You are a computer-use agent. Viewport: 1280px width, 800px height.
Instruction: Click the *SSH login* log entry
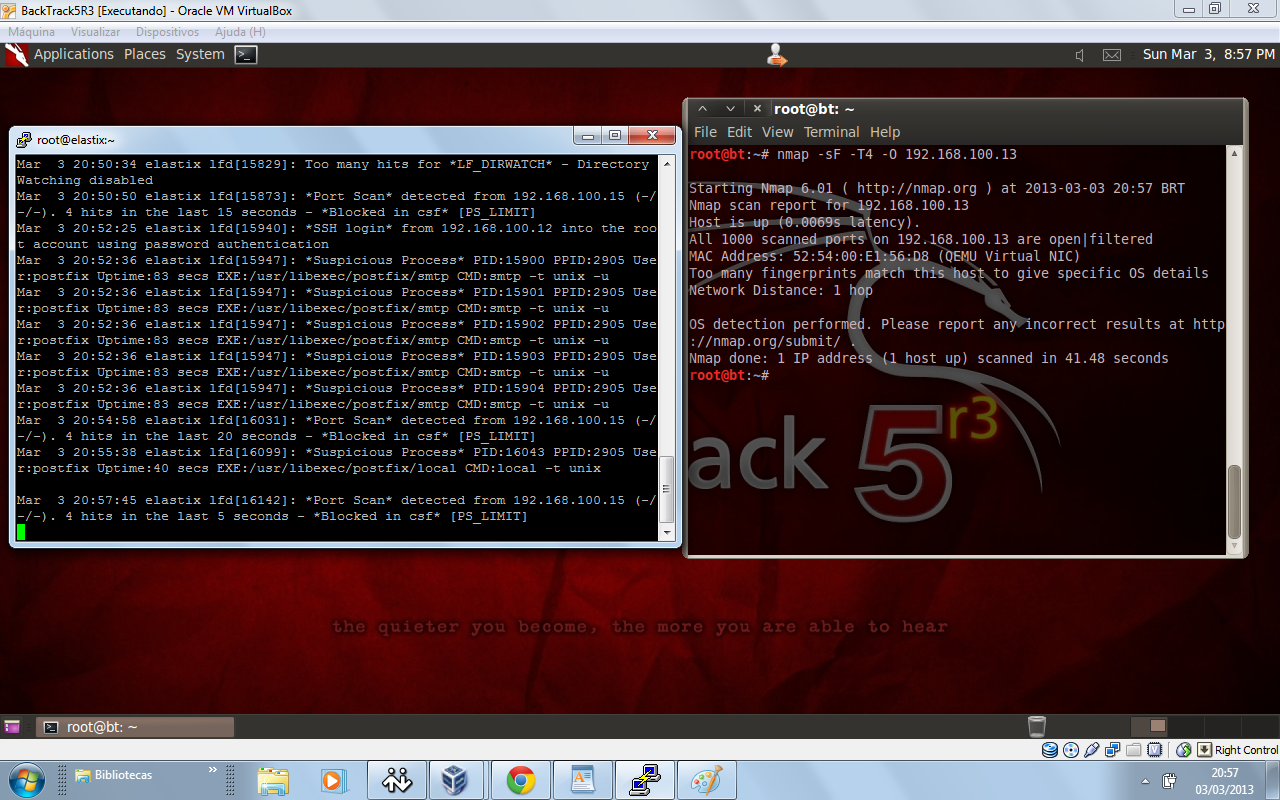pyautogui.click(x=336, y=236)
